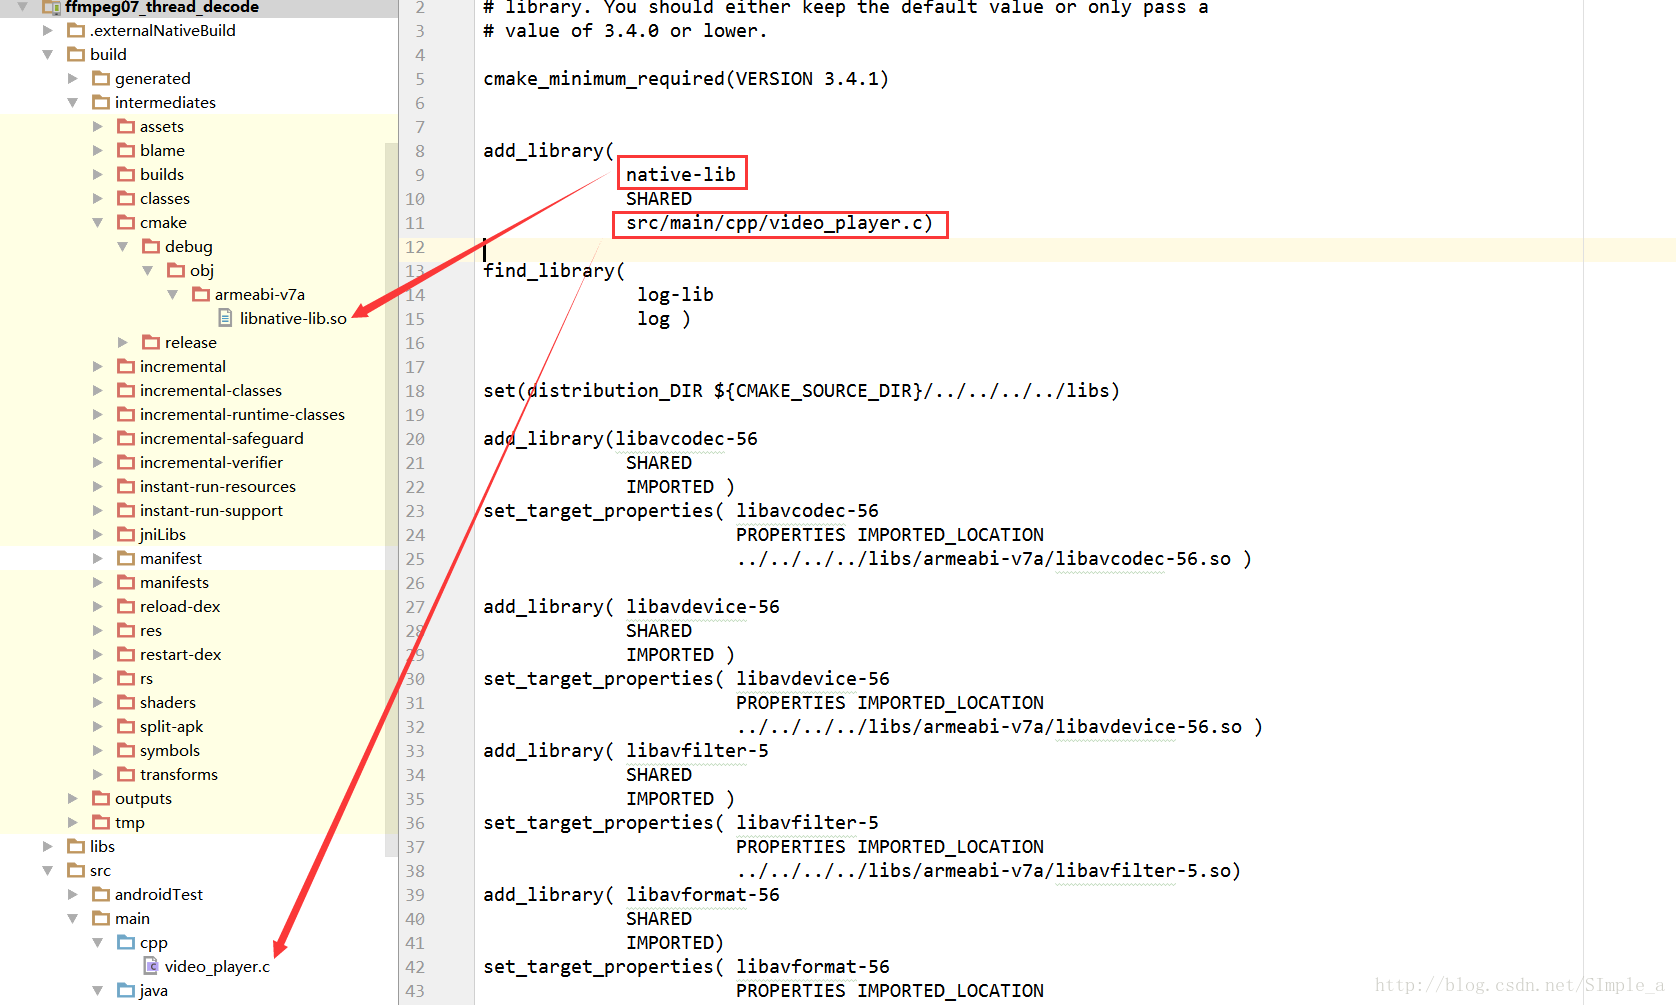The height and width of the screenshot is (1005, 1676).
Task: Click the java folder icon
Action: [126, 990]
